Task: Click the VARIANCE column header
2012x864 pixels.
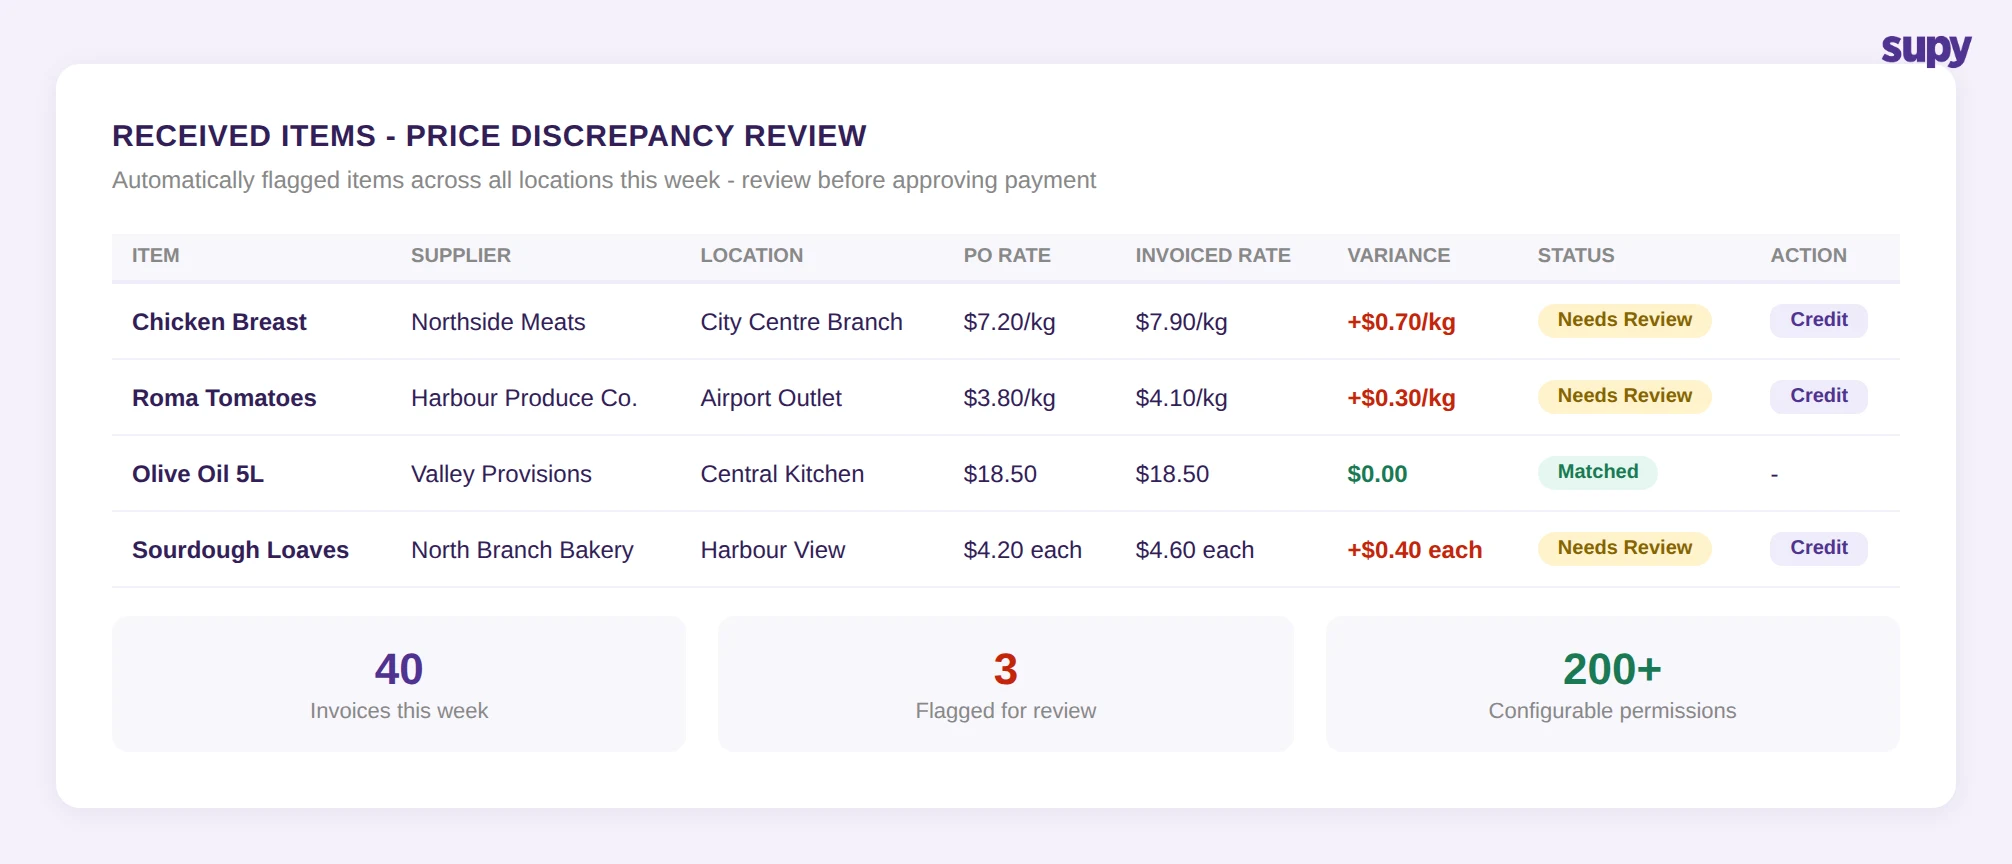Action: (1398, 255)
